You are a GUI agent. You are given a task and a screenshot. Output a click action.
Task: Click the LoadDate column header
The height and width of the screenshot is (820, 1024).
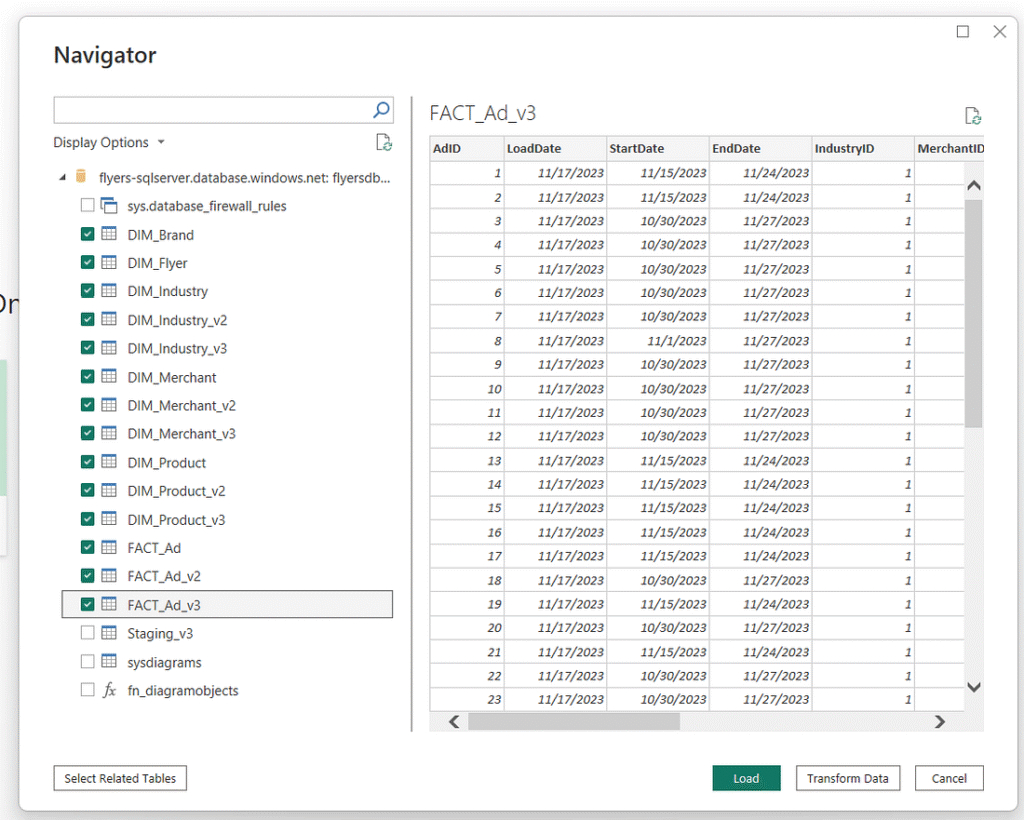click(555, 148)
